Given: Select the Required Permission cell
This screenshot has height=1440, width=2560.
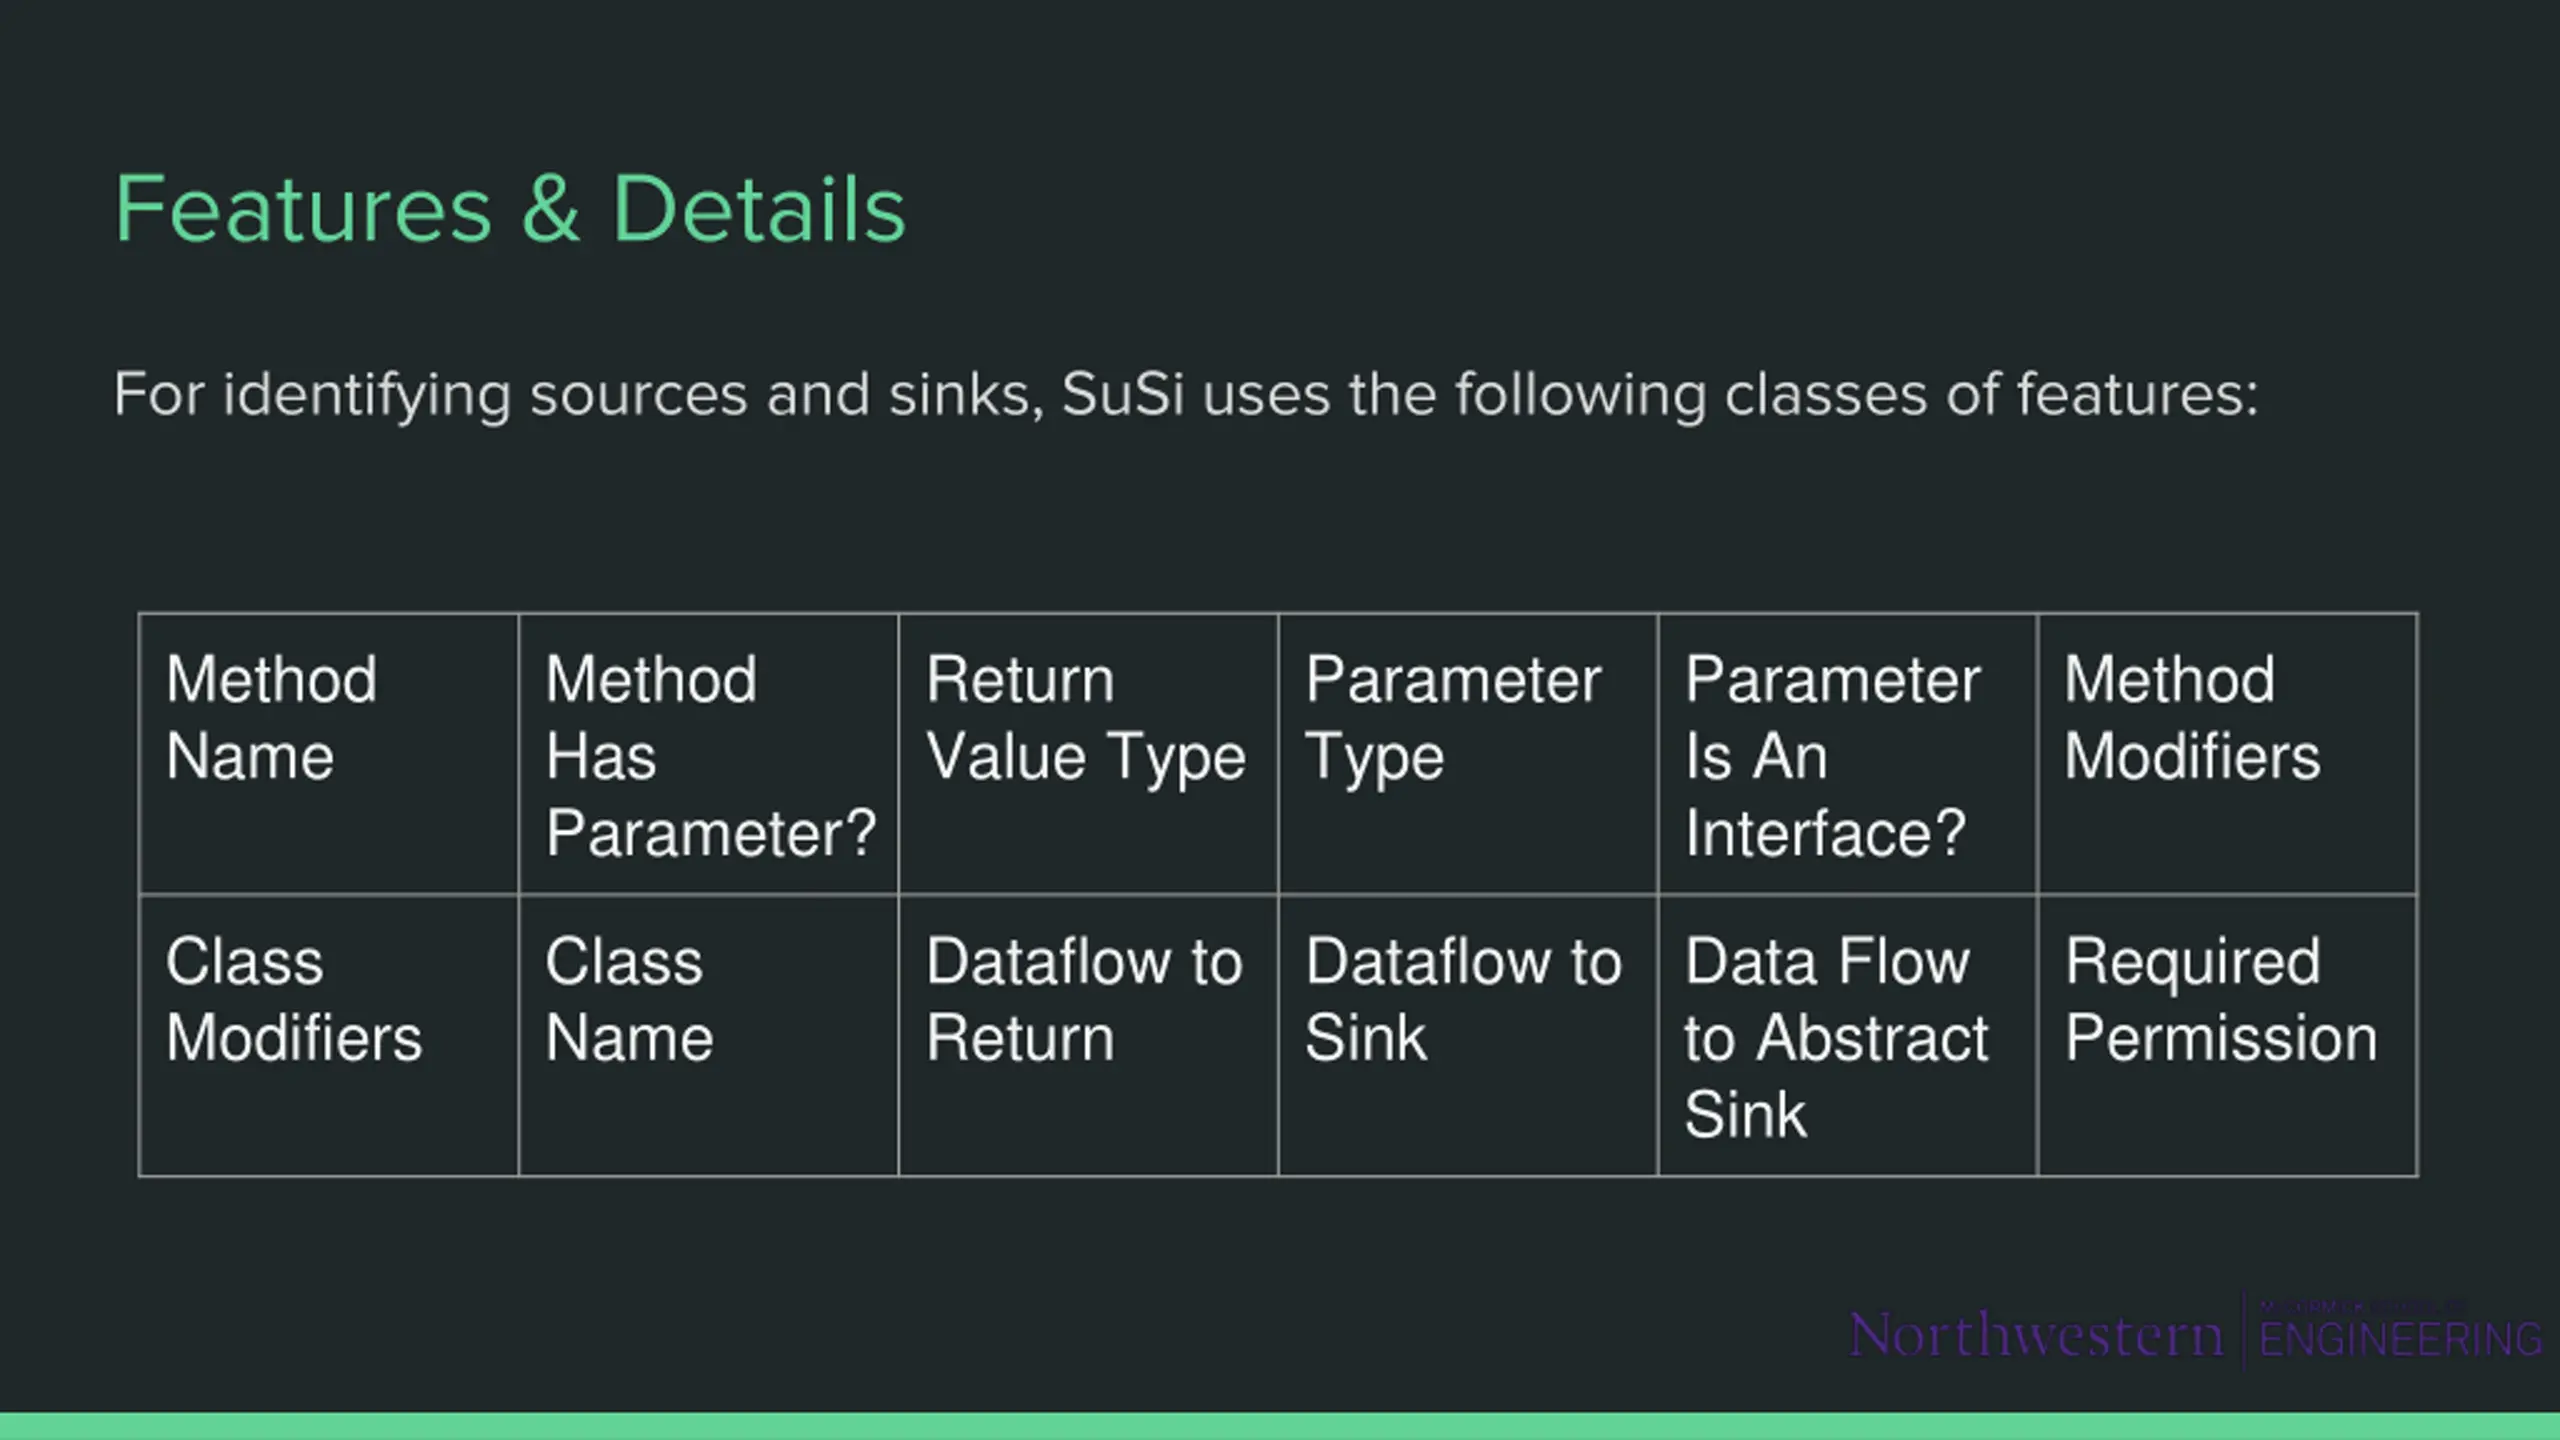Looking at the screenshot, I should point(2228,1036).
